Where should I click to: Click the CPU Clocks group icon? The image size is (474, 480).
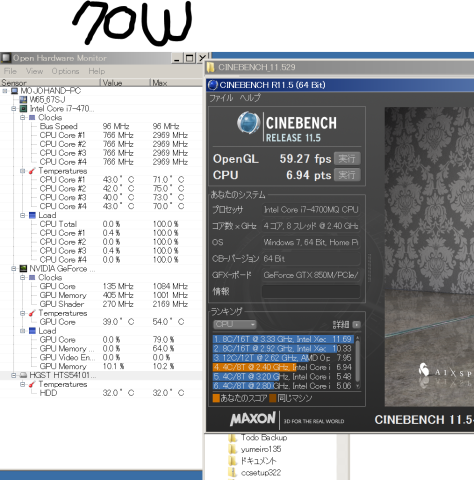coord(32,117)
